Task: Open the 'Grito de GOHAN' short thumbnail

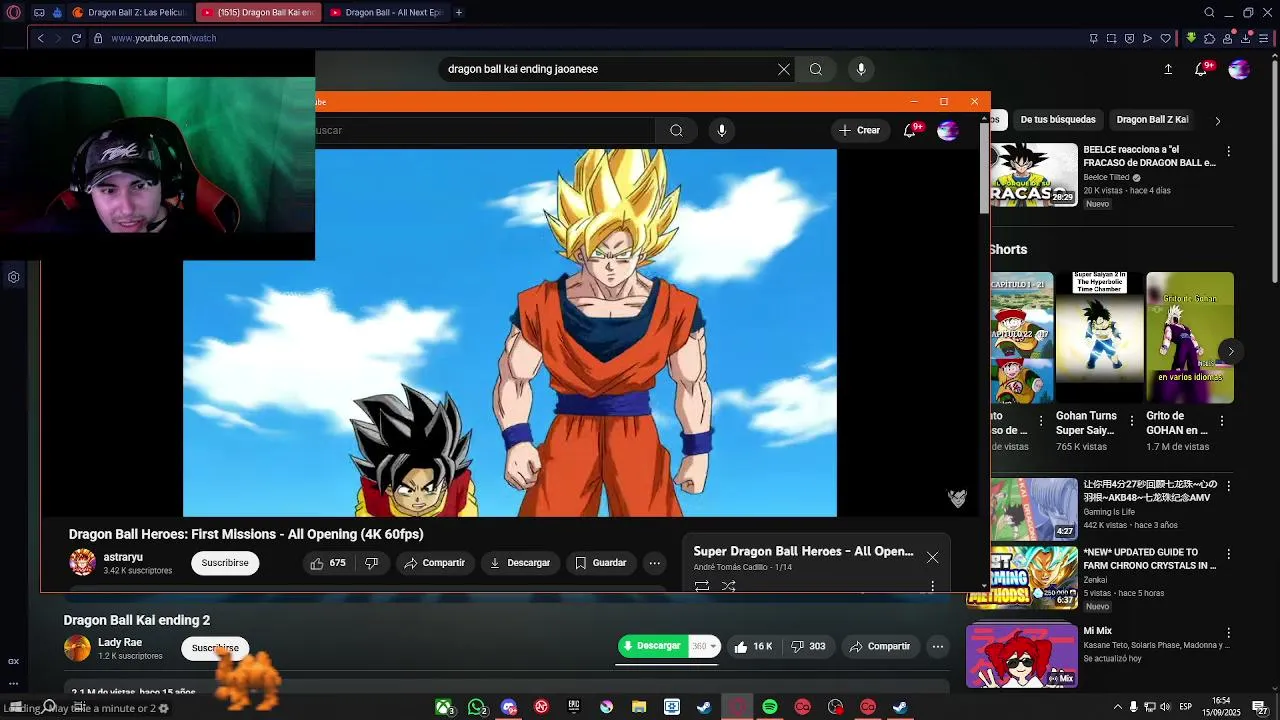Action: tap(1190, 338)
